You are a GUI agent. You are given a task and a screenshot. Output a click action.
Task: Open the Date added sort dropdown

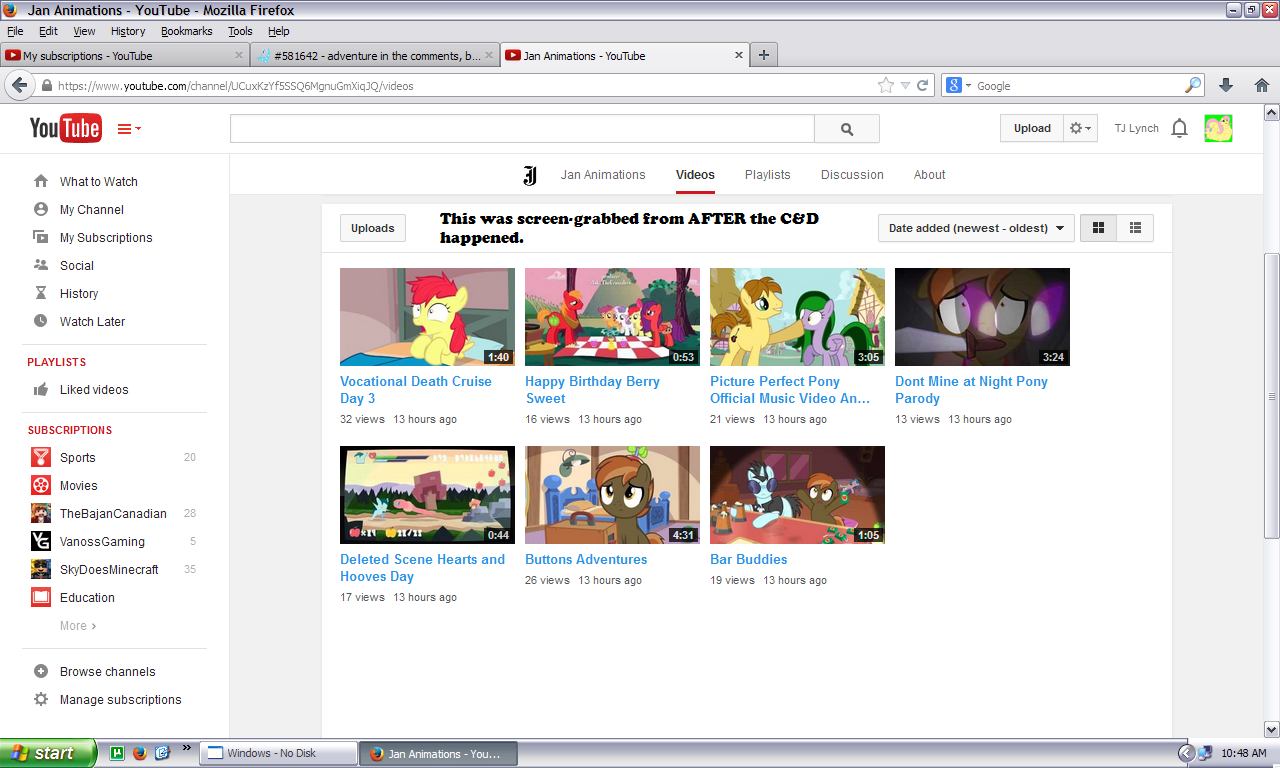(x=976, y=228)
